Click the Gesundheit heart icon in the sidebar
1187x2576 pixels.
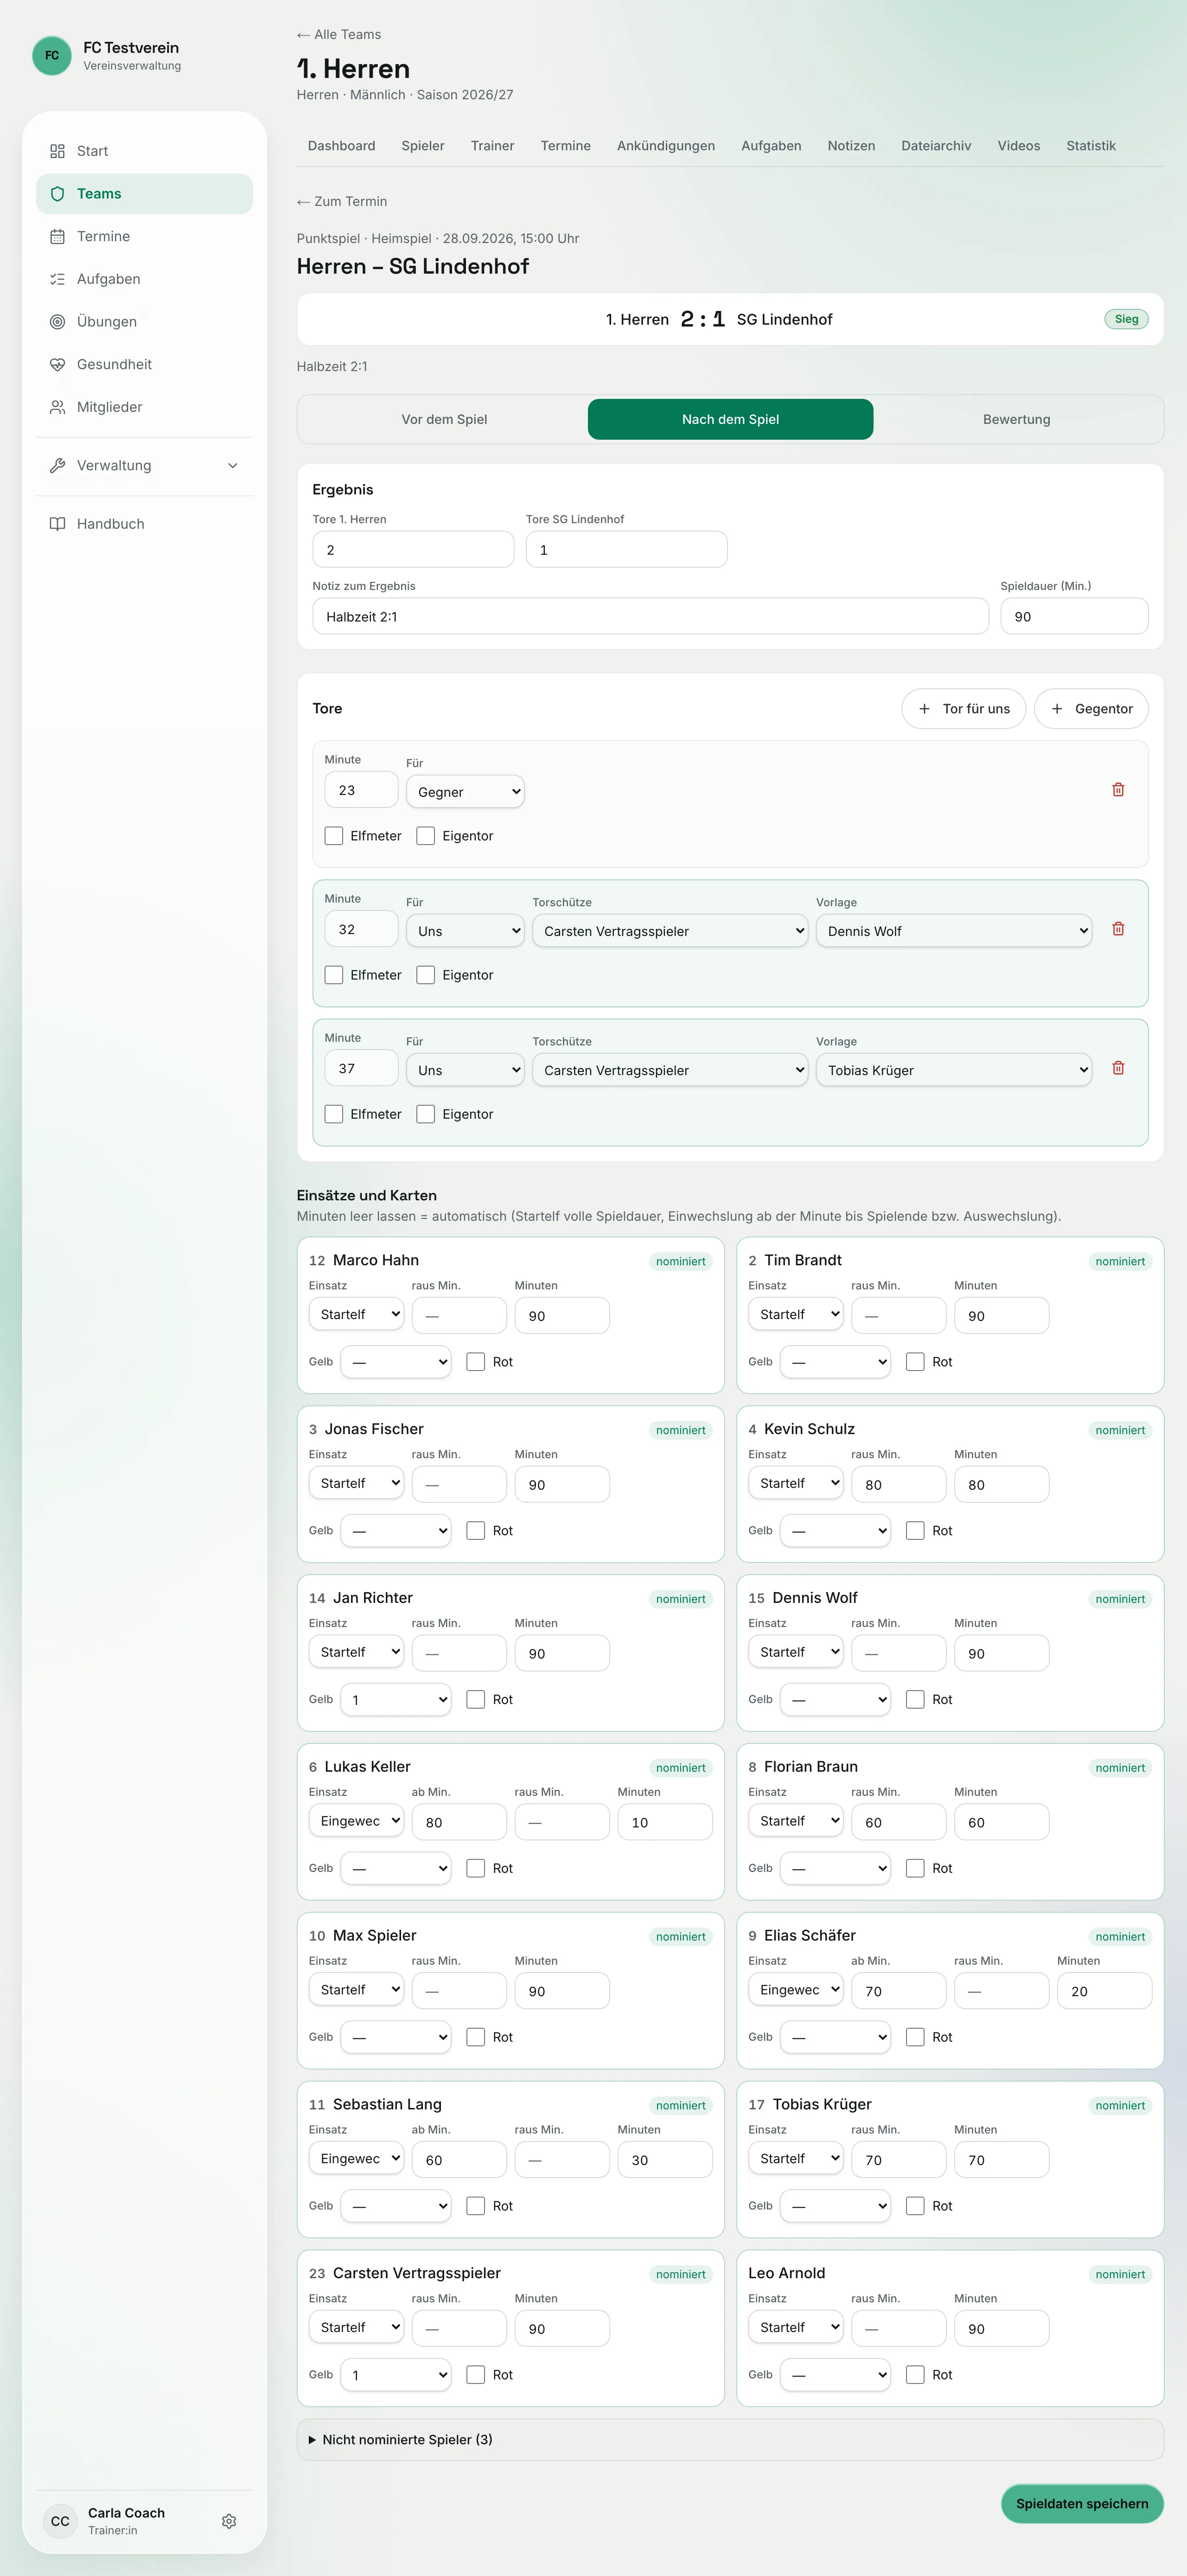coord(57,364)
